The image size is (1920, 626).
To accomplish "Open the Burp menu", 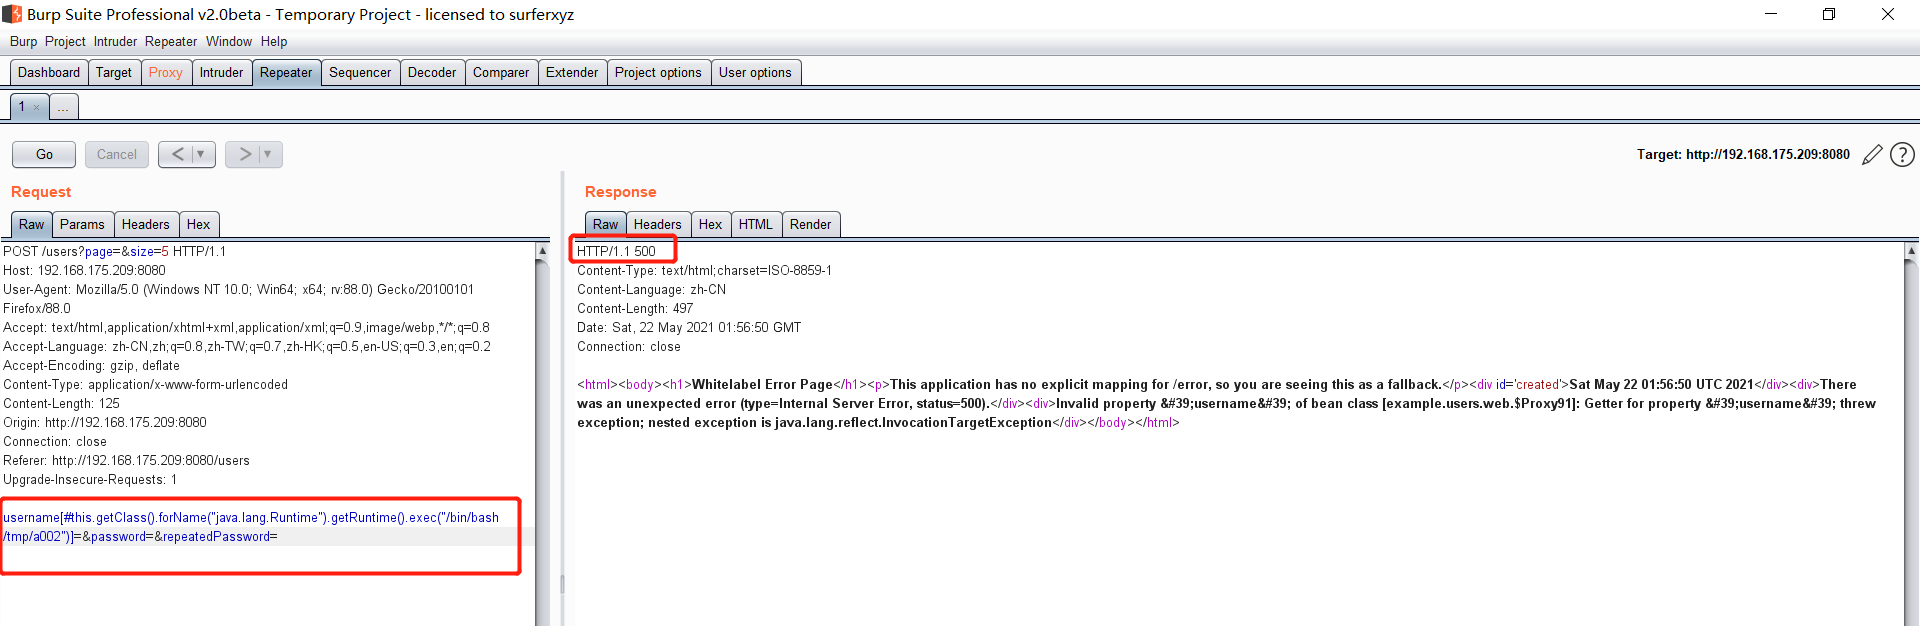I will tap(23, 41).
